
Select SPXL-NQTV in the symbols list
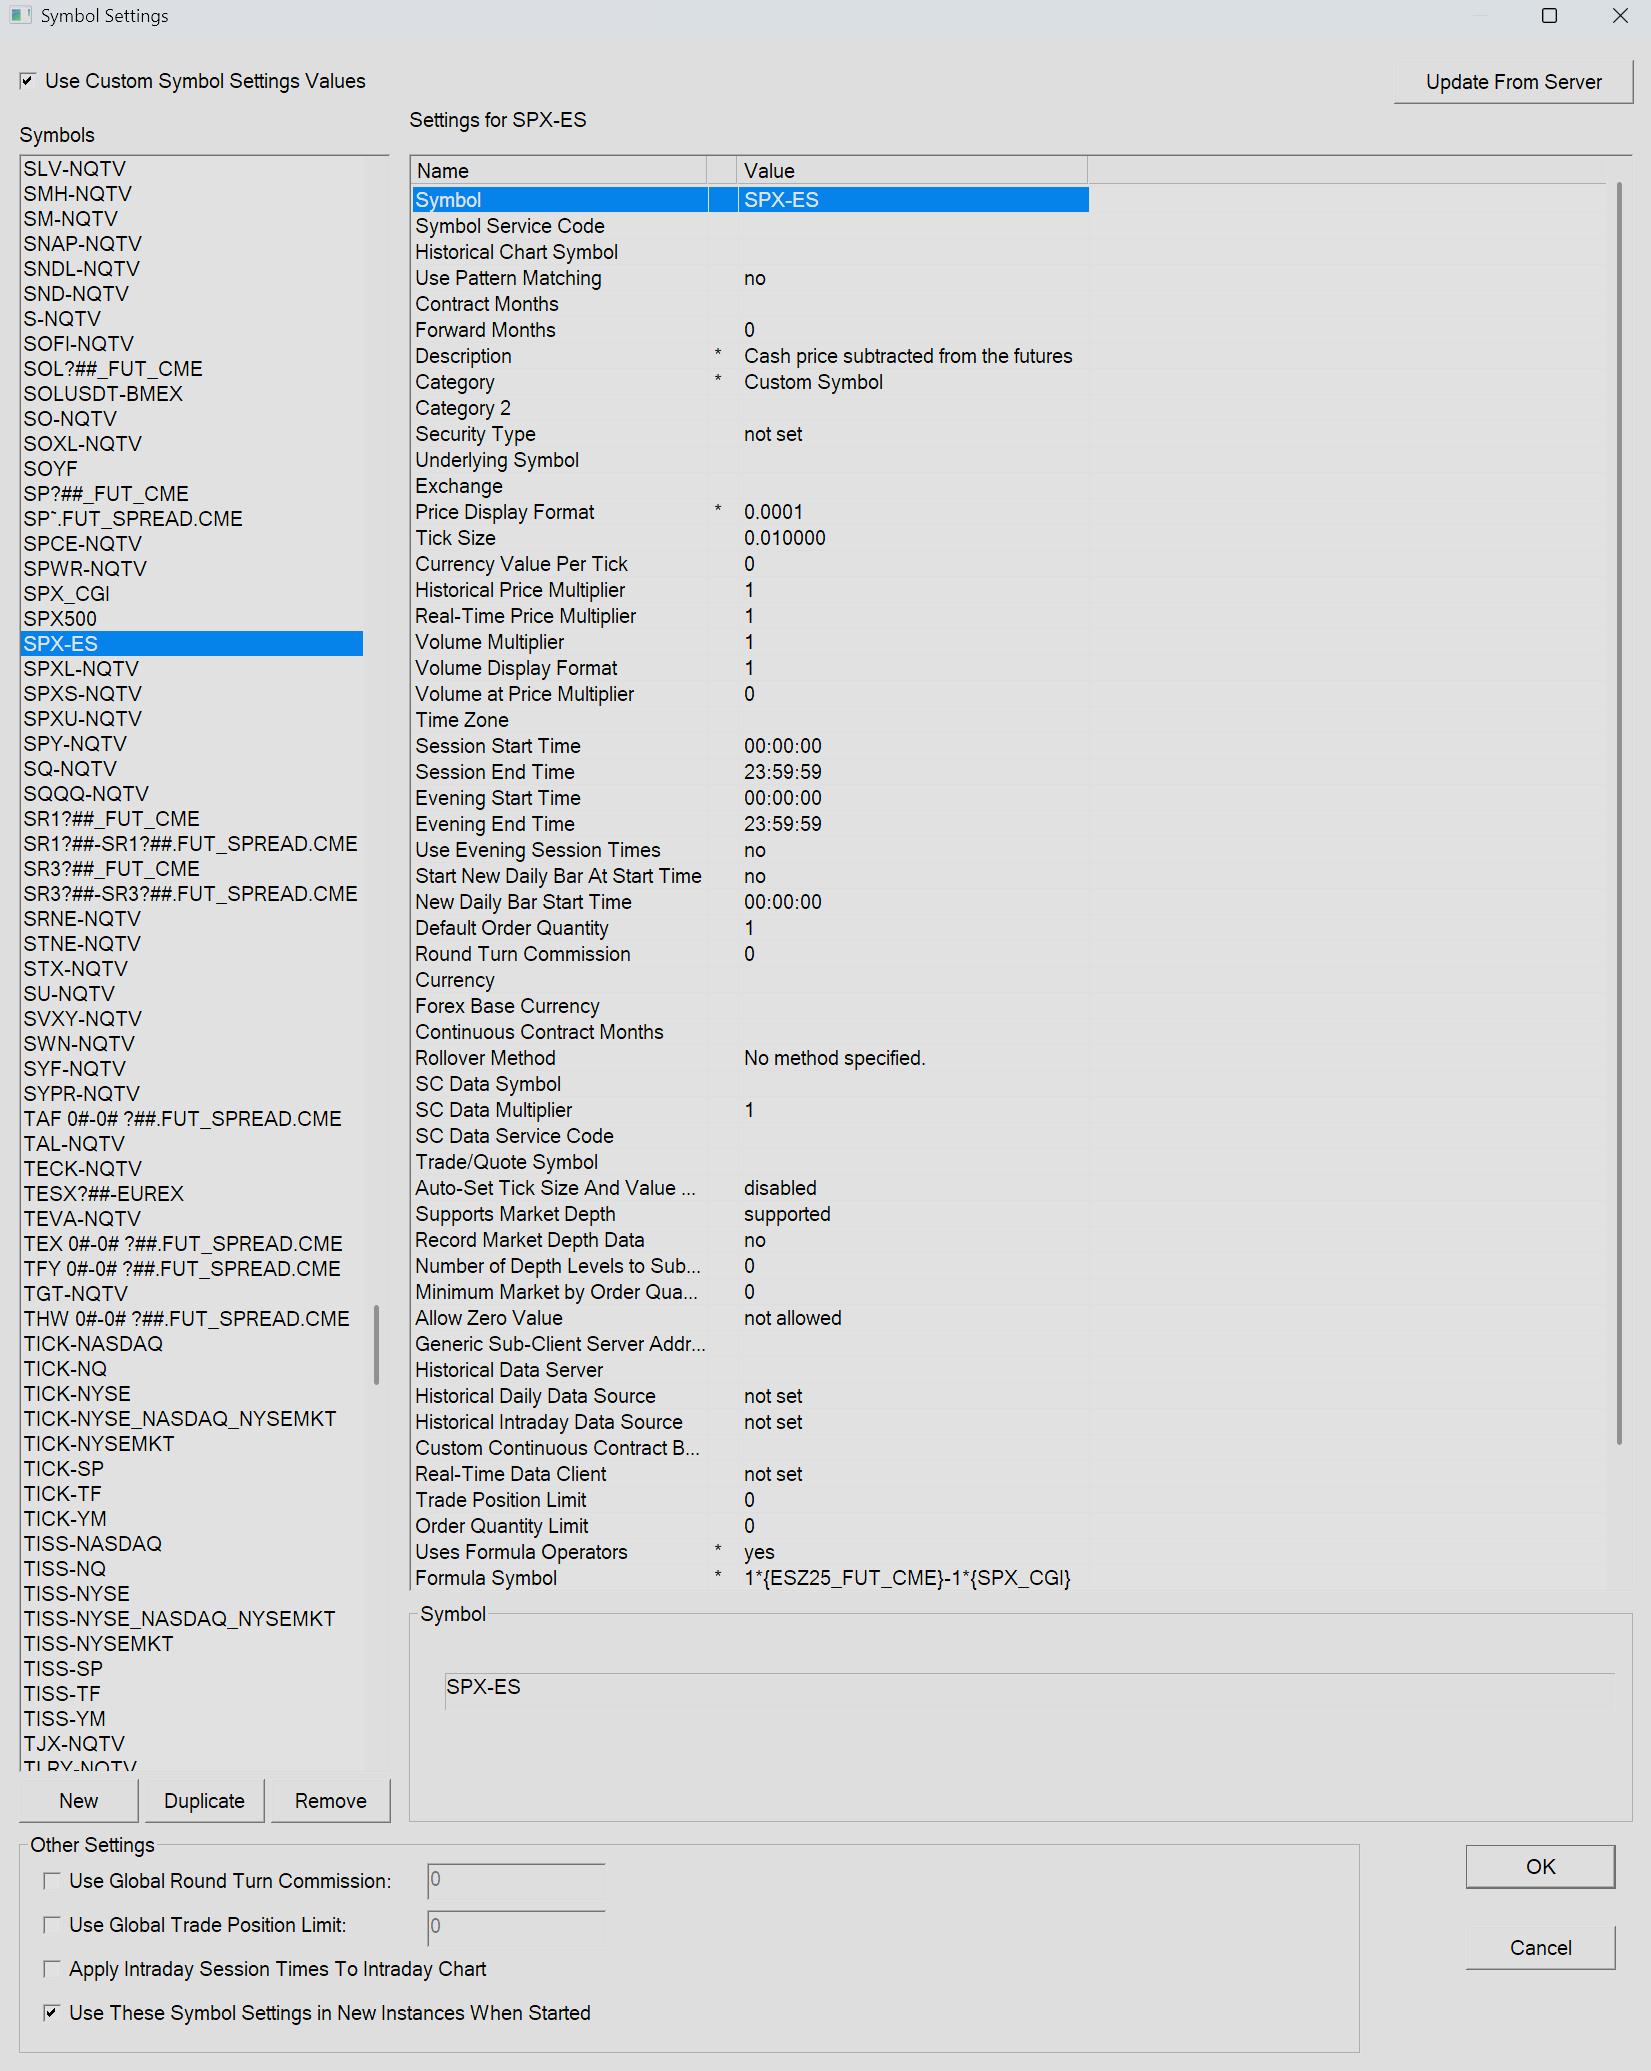click(x=192, y=669)
